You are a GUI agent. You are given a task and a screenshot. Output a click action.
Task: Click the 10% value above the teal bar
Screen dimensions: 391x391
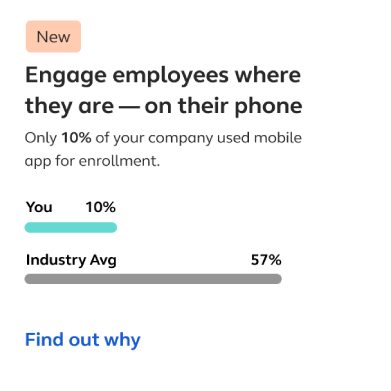101,207
